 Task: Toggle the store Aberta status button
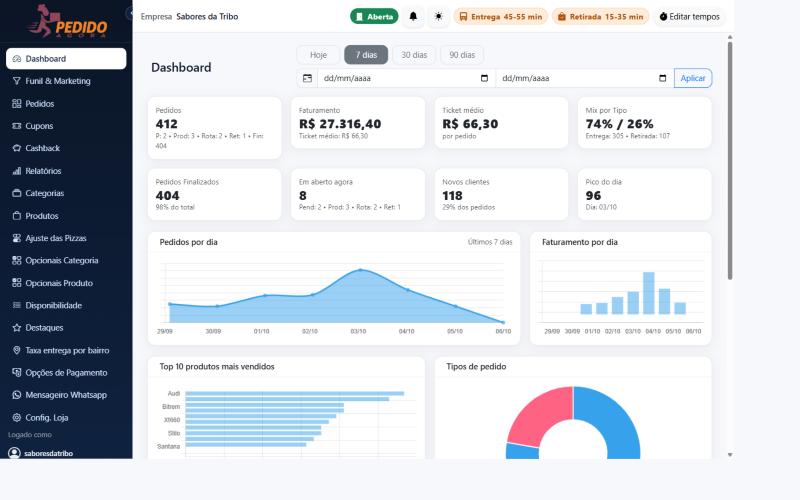click(374, 16)
